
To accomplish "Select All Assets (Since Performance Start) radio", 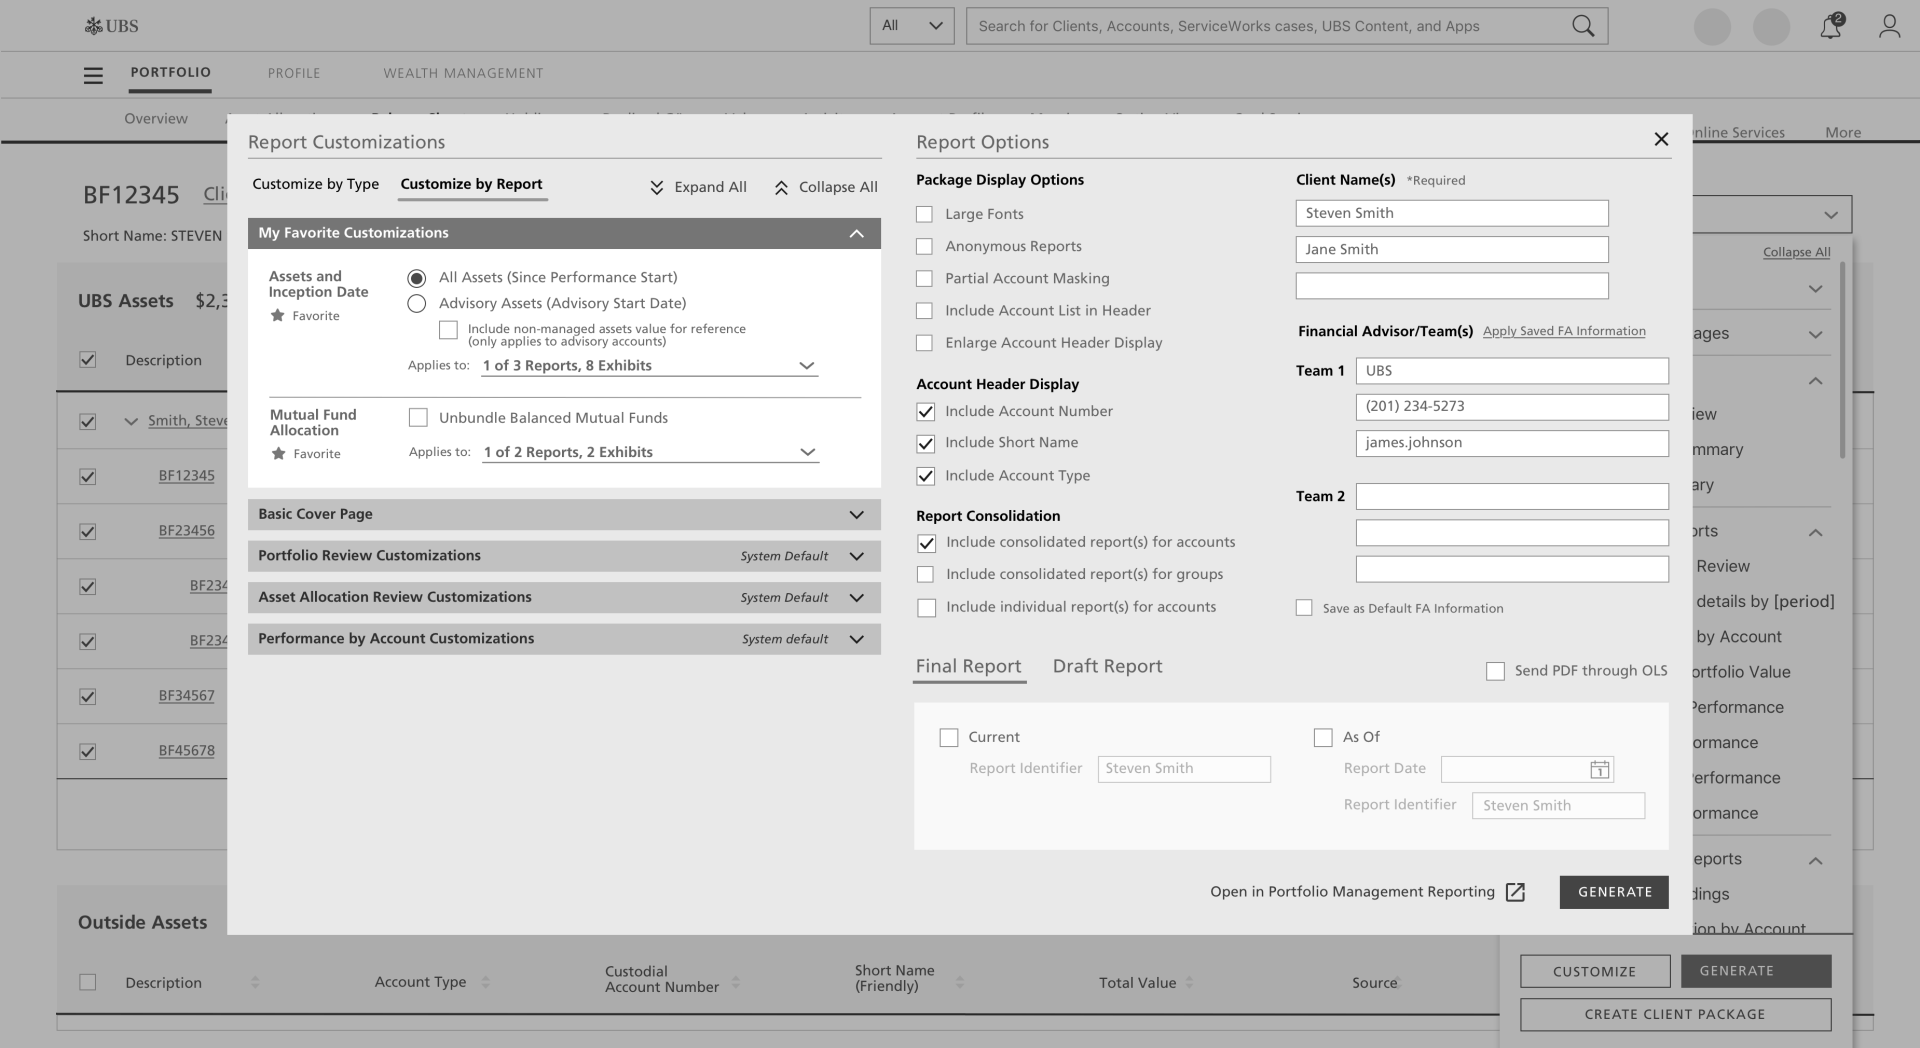I will [x=417, y=278].
